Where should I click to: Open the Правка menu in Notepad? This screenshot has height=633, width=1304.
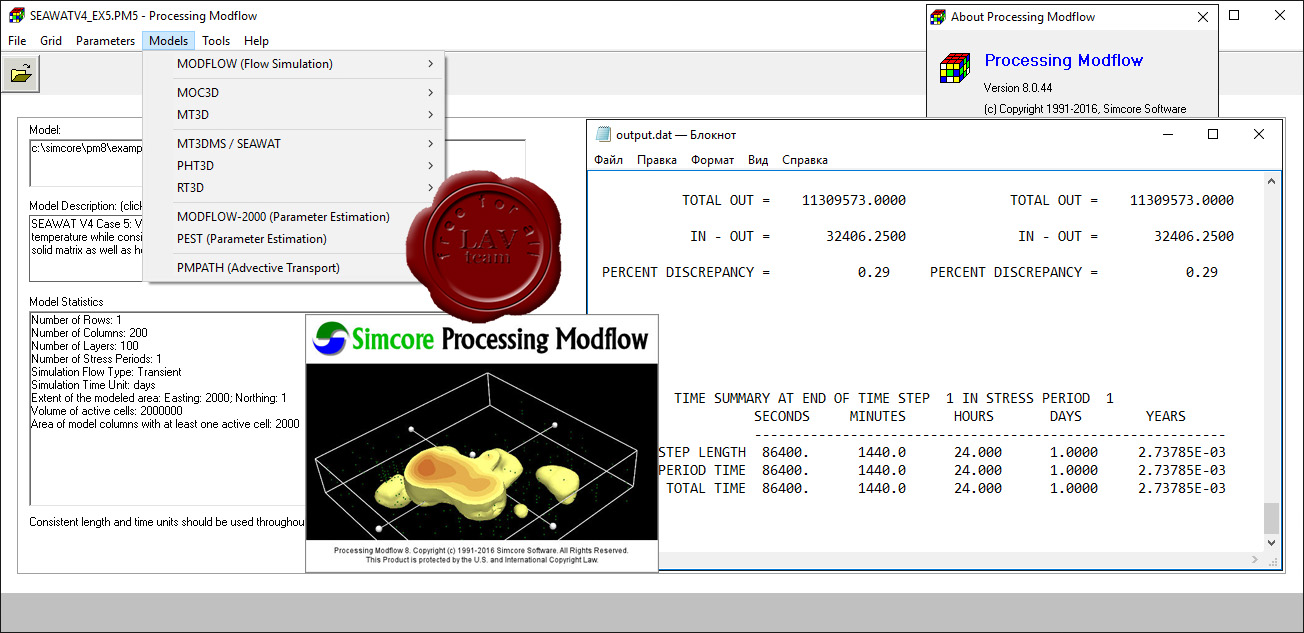[x=657, y=160]
